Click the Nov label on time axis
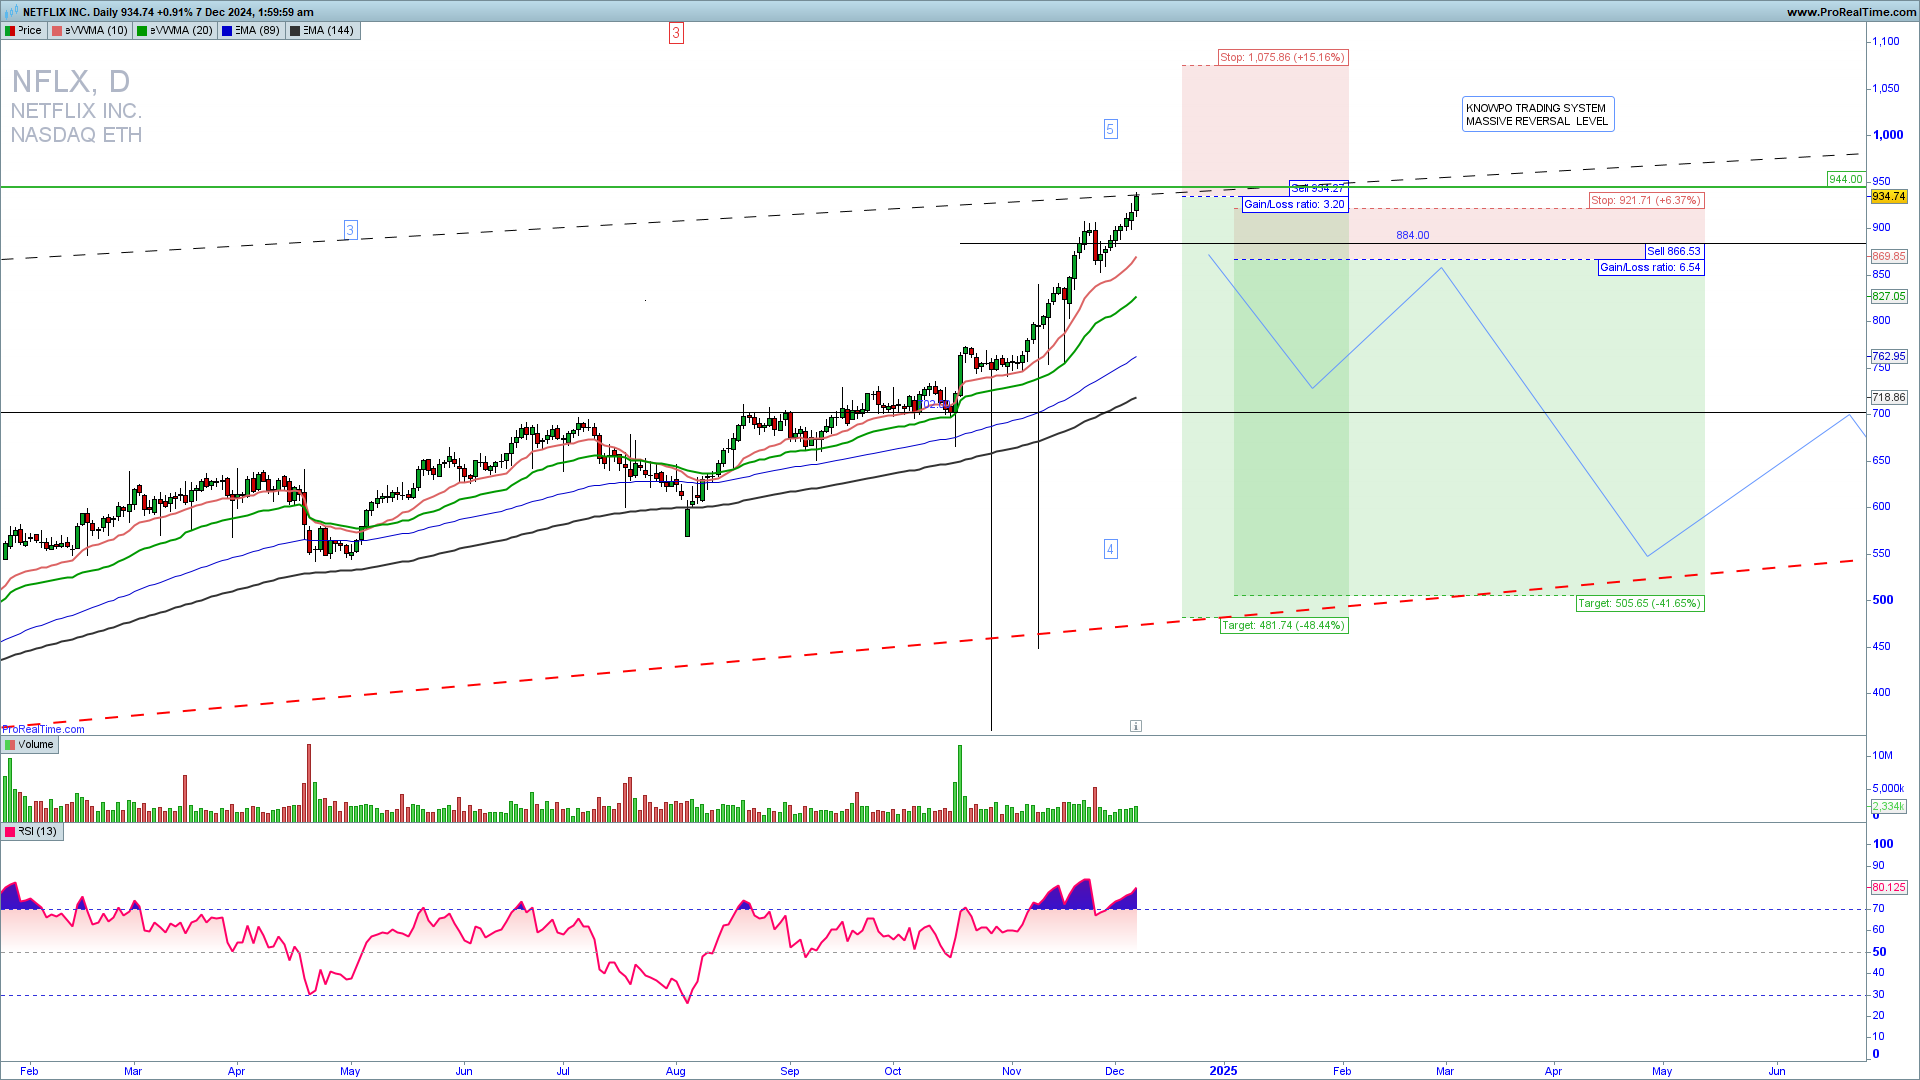This screenshot has width=1920, height=1080. coord(1012,1071)
